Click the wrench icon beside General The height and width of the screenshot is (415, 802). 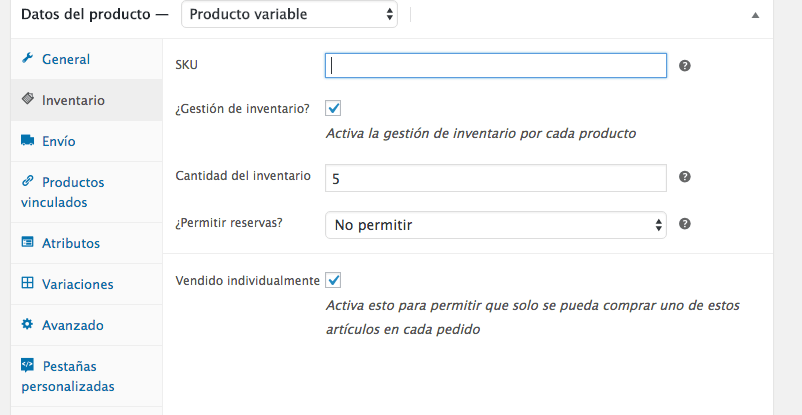point(27,58)
